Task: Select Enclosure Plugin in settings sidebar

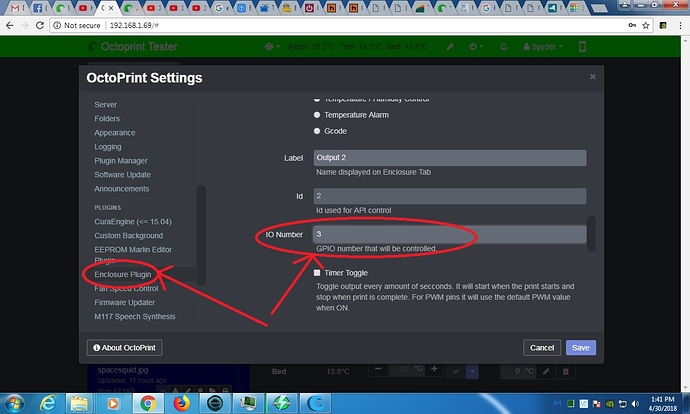Action: pos(123,274)
